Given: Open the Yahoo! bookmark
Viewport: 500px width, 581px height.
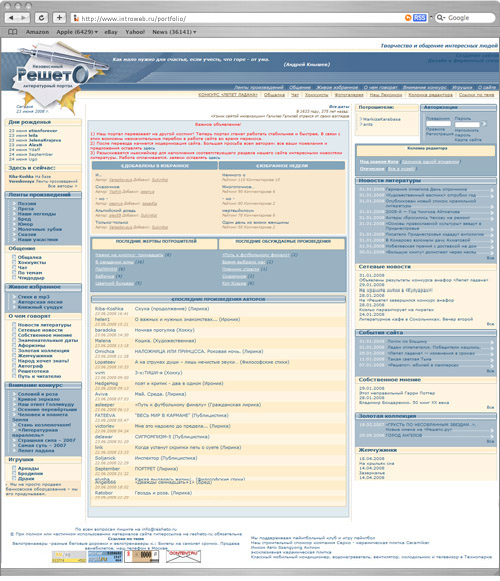Looking at the screenshot, I should pyautogui.click(x=135, y=32).
